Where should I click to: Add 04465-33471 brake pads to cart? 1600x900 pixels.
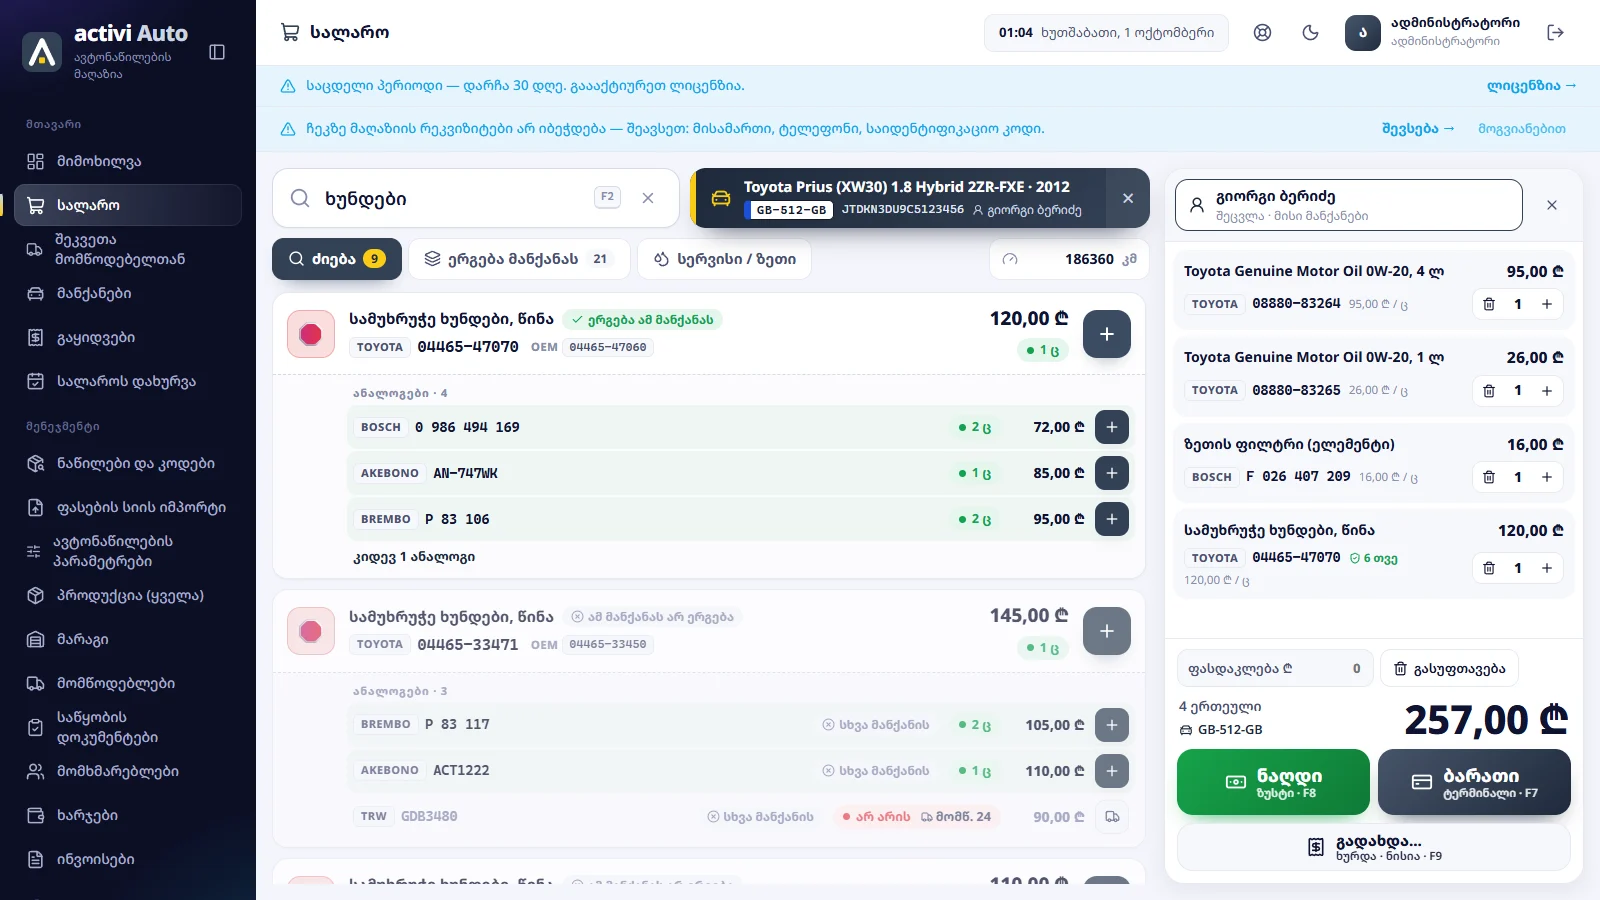(1107, 631)
